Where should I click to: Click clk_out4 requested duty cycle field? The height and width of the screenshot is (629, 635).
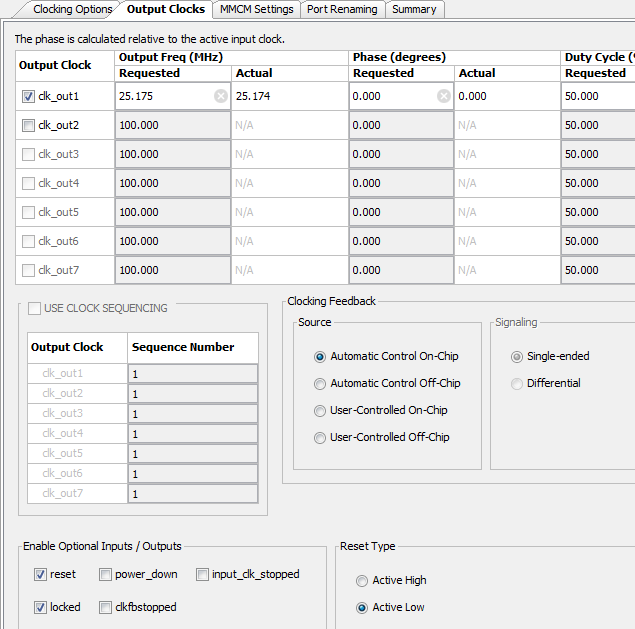[598, 183]
